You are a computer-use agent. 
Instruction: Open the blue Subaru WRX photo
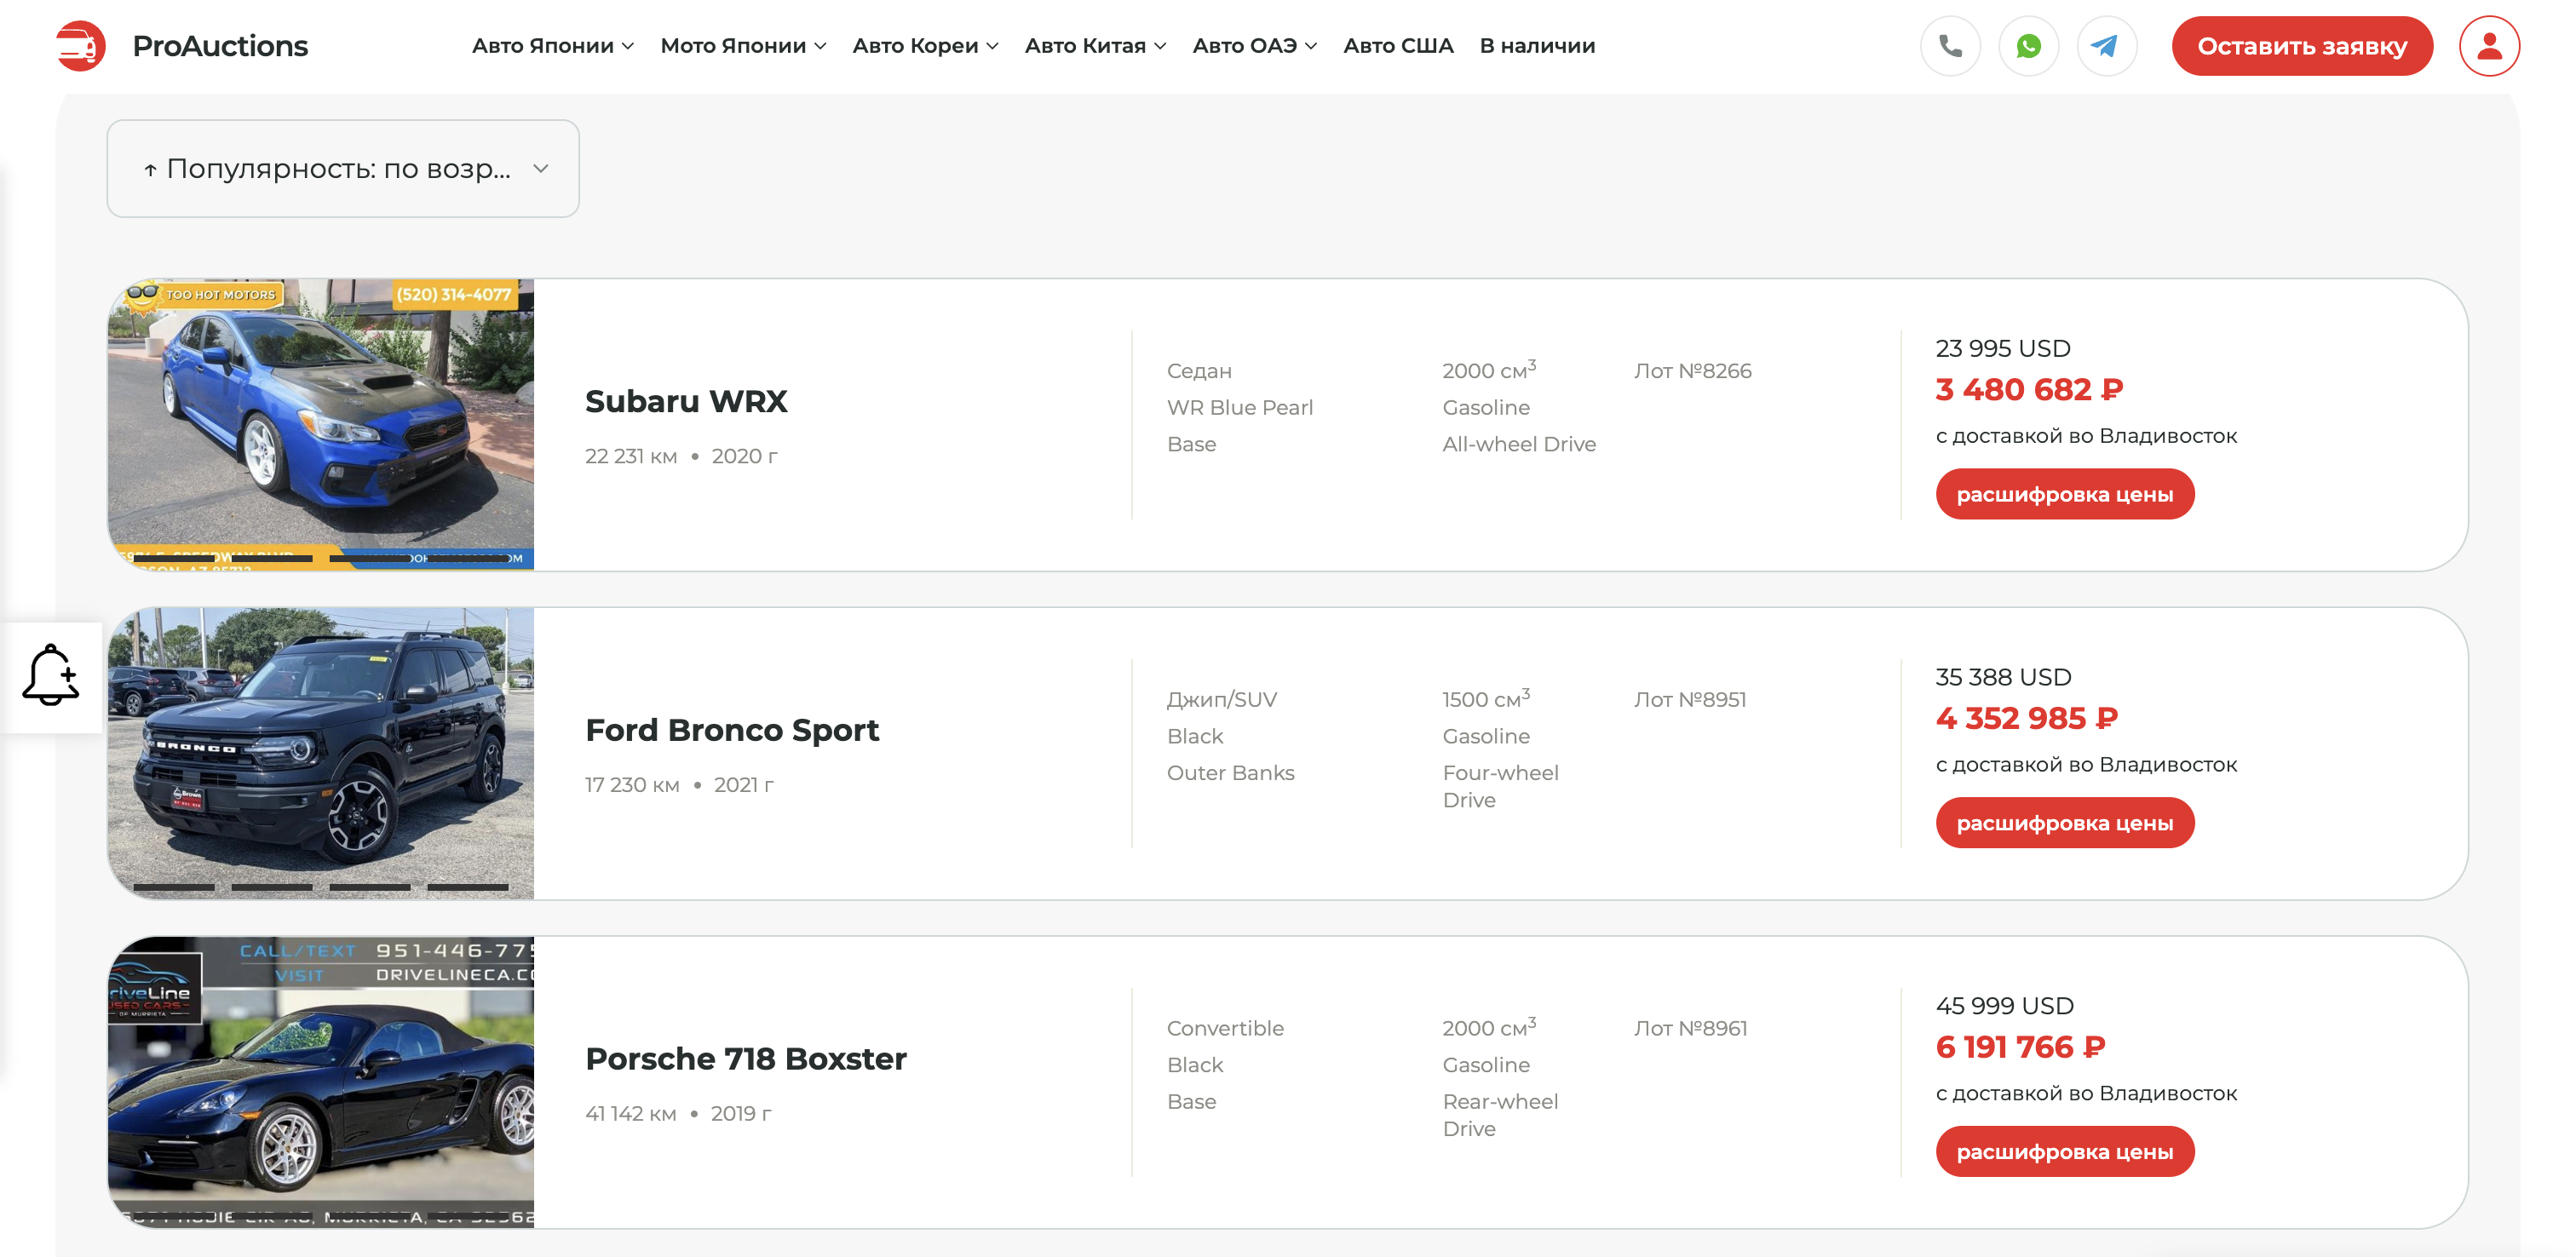[321, 425]
